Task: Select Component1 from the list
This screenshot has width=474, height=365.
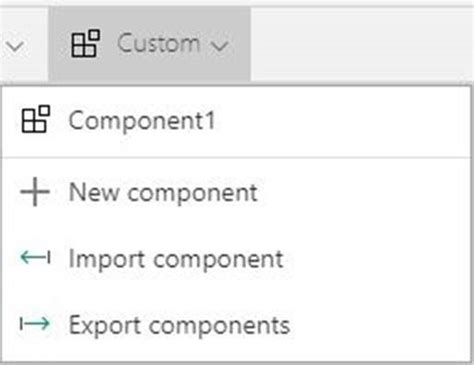Action: tap(237, 120)
